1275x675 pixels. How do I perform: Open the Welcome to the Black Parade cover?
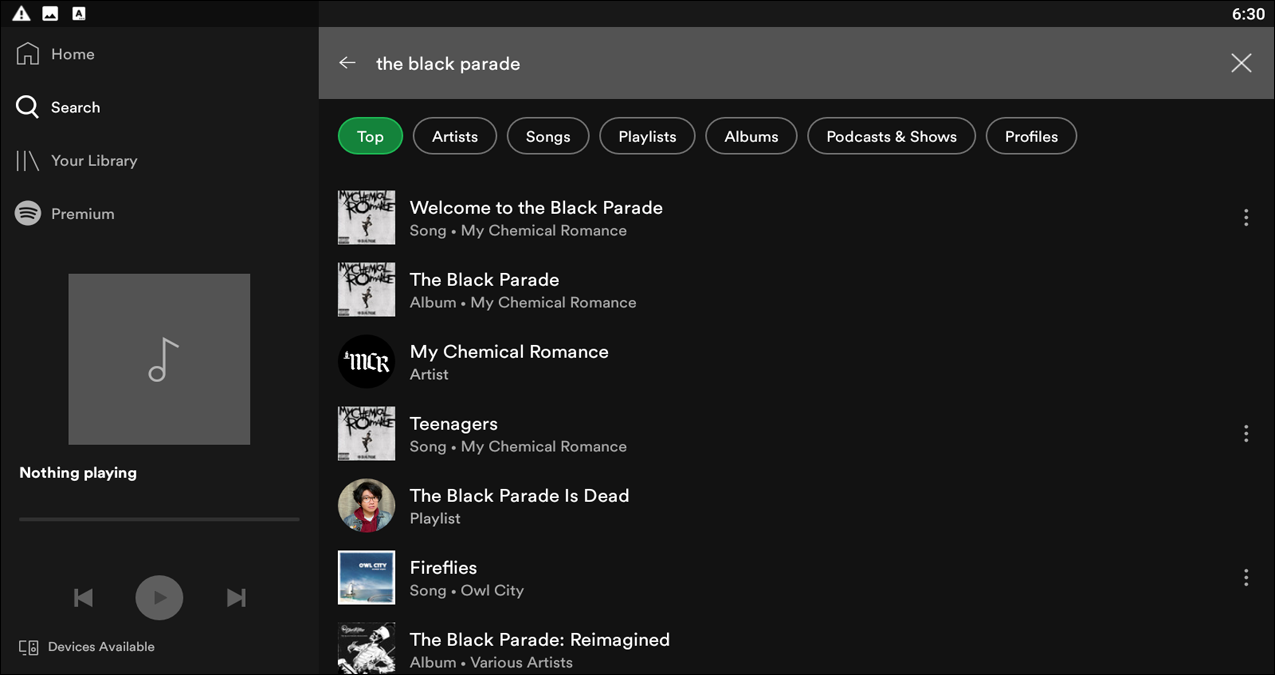[x=366, y=217]
